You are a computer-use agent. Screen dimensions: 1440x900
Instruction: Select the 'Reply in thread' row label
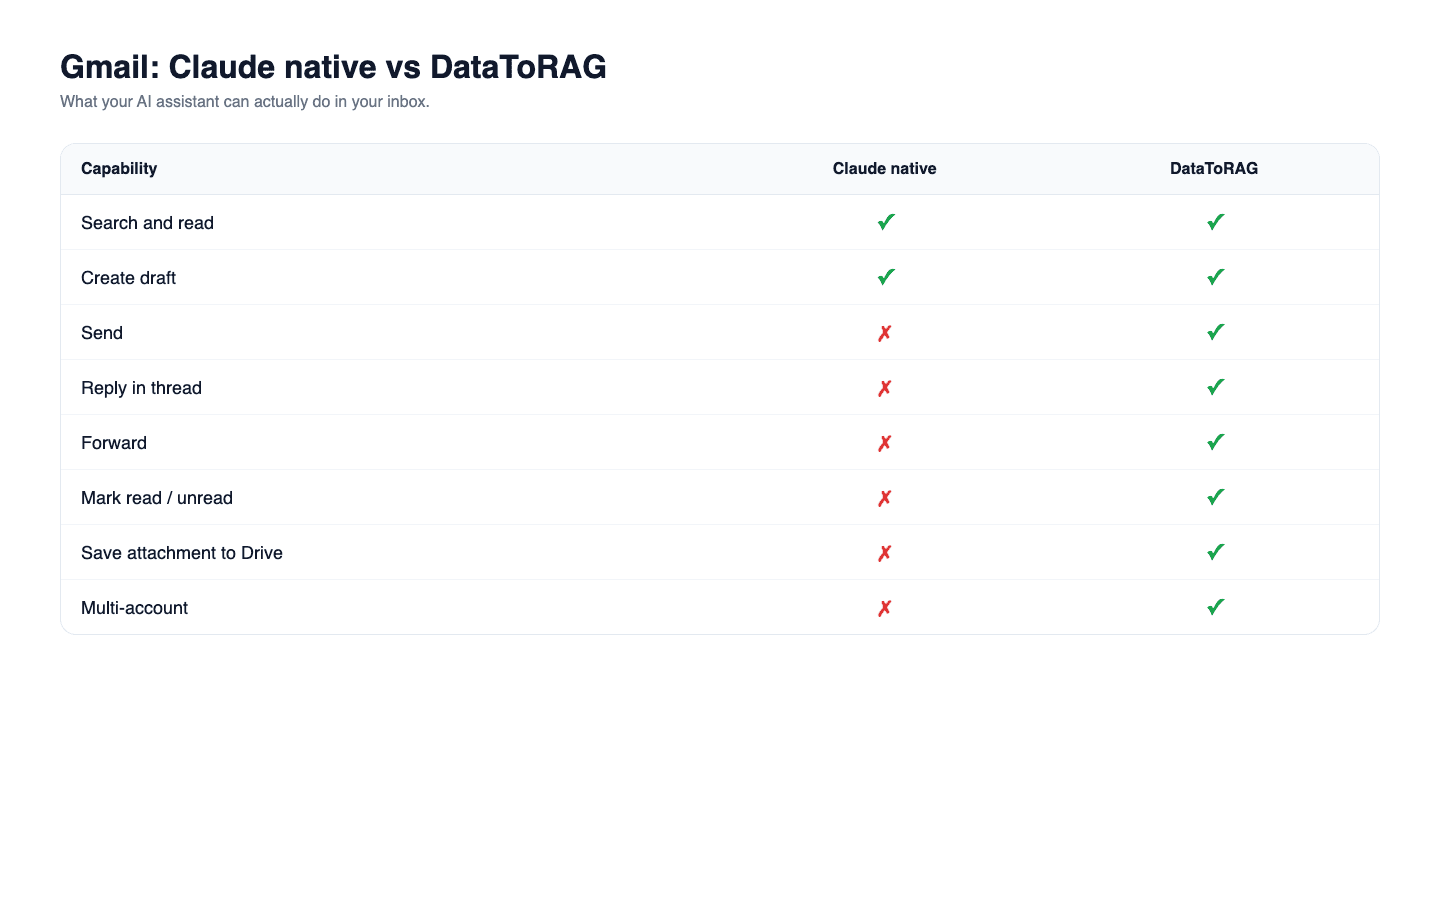pyautogui.click(x=141, y=388)
